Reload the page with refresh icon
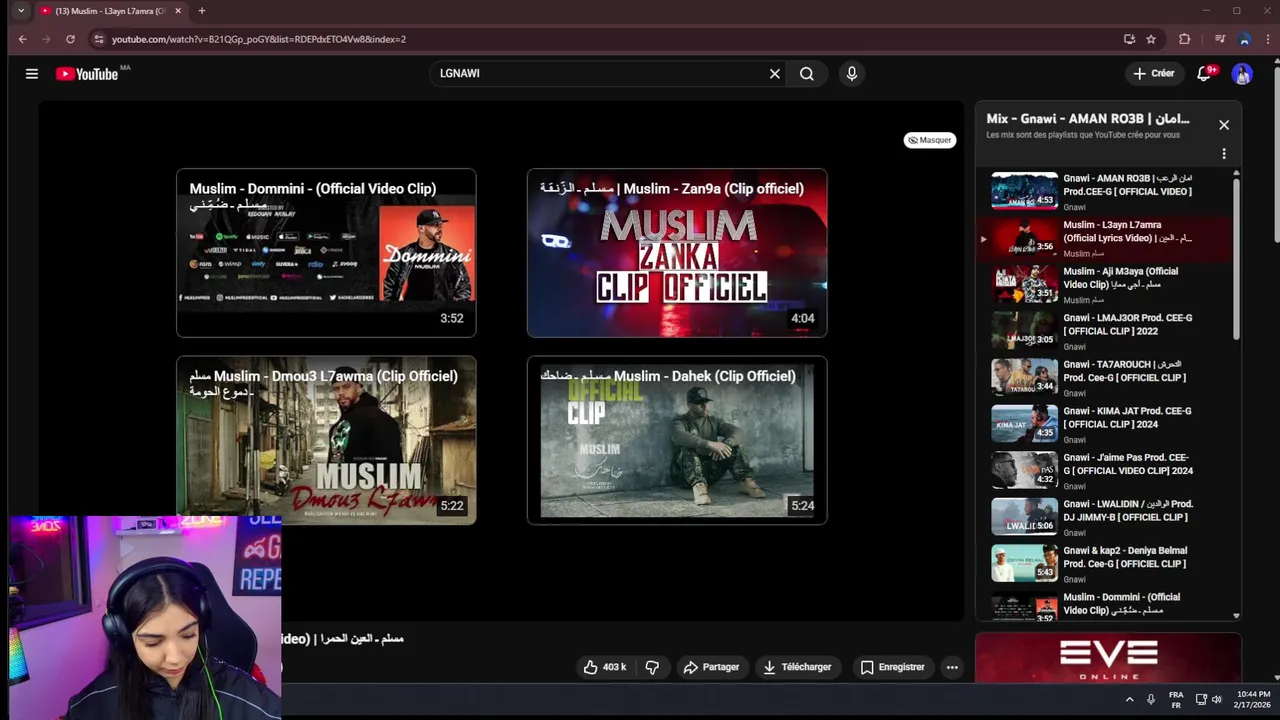 coord(70,39)
